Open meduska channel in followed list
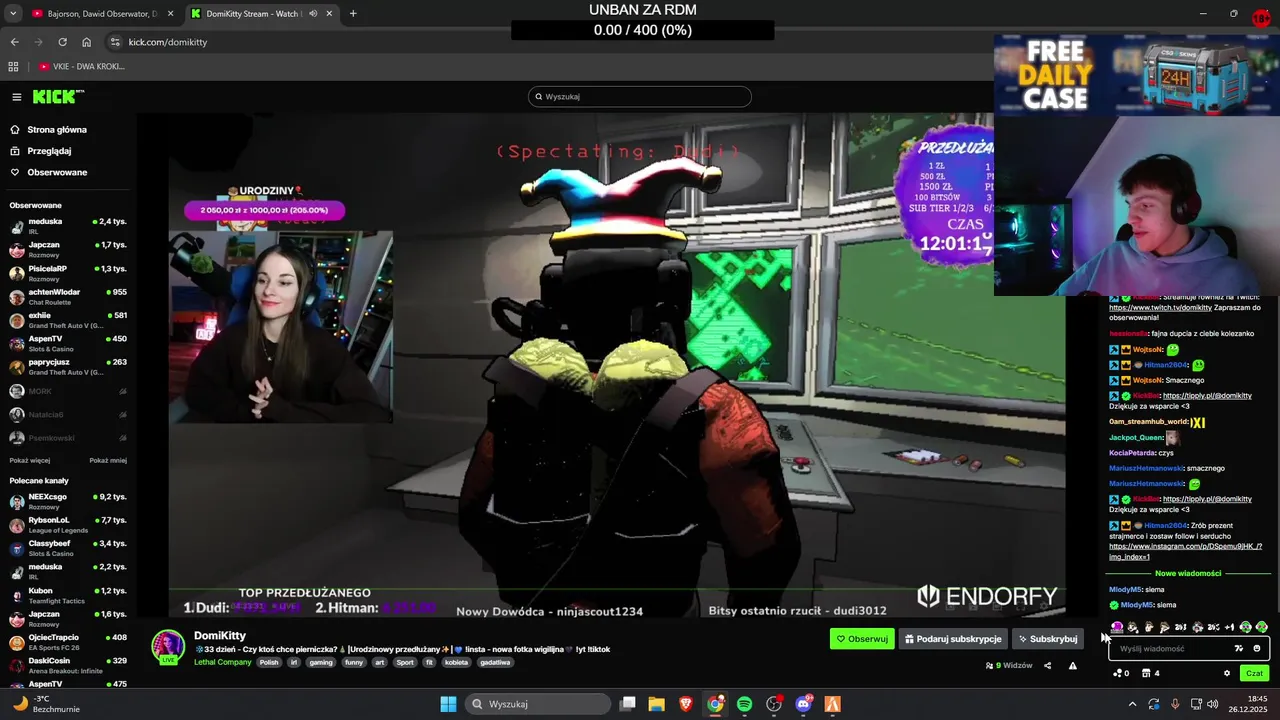The image size is (1280, 720). coord(68,226)
